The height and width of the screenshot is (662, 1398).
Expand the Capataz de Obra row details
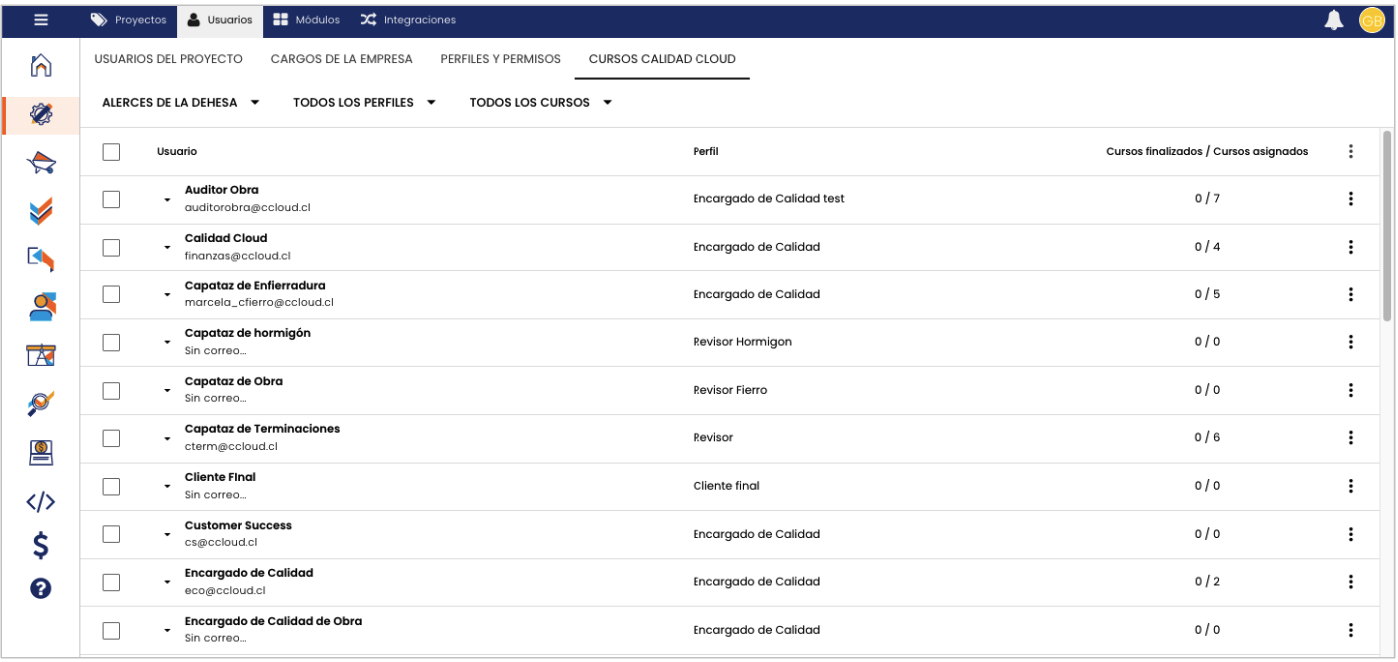(x=168, y=391)
